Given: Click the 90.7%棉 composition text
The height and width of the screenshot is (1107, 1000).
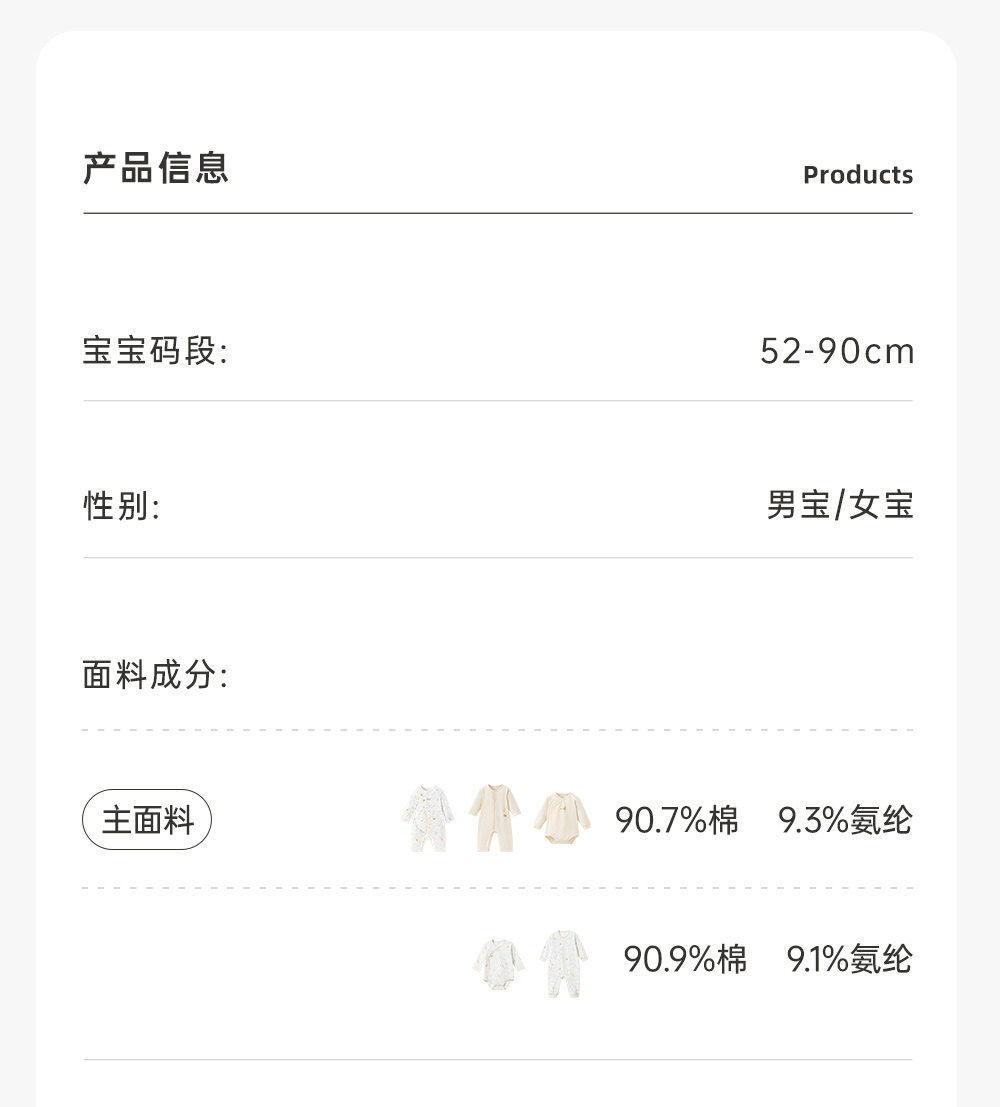Looking at the screenshot, I should tap(677, 821).
